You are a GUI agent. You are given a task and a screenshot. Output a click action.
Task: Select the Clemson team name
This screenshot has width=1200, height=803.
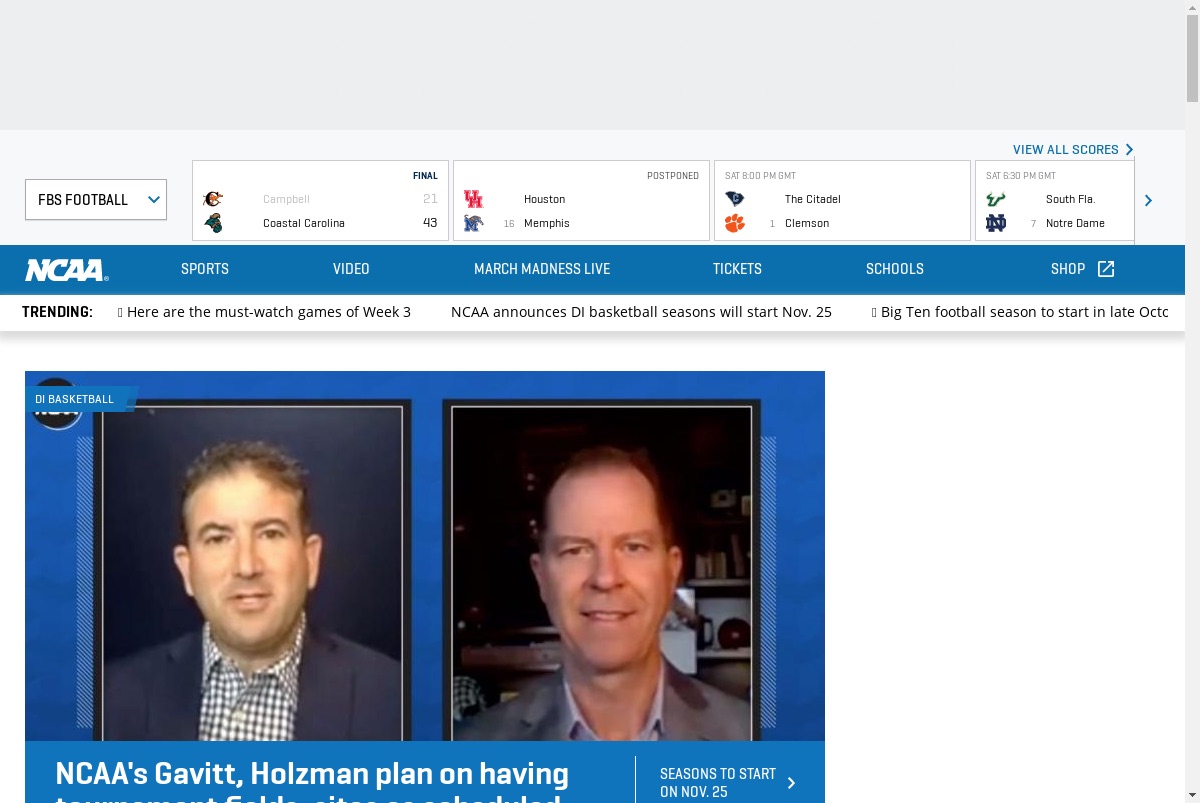pos(807,223)
